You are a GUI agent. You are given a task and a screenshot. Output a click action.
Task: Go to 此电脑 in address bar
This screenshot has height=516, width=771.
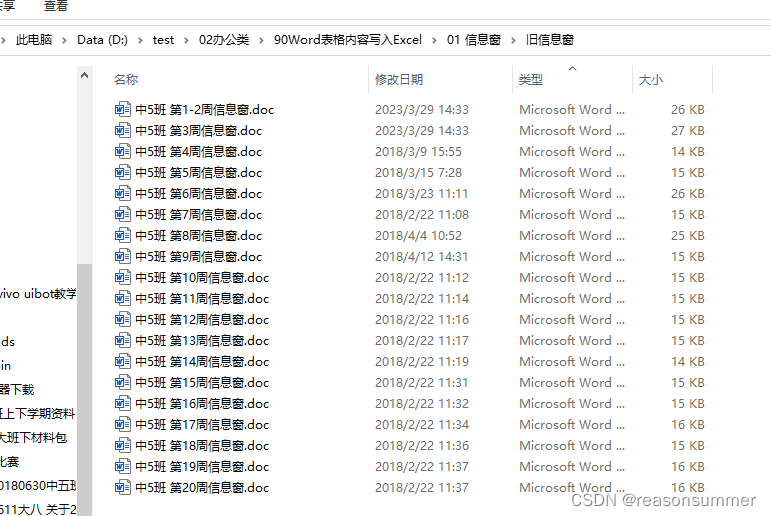(34, 40)
